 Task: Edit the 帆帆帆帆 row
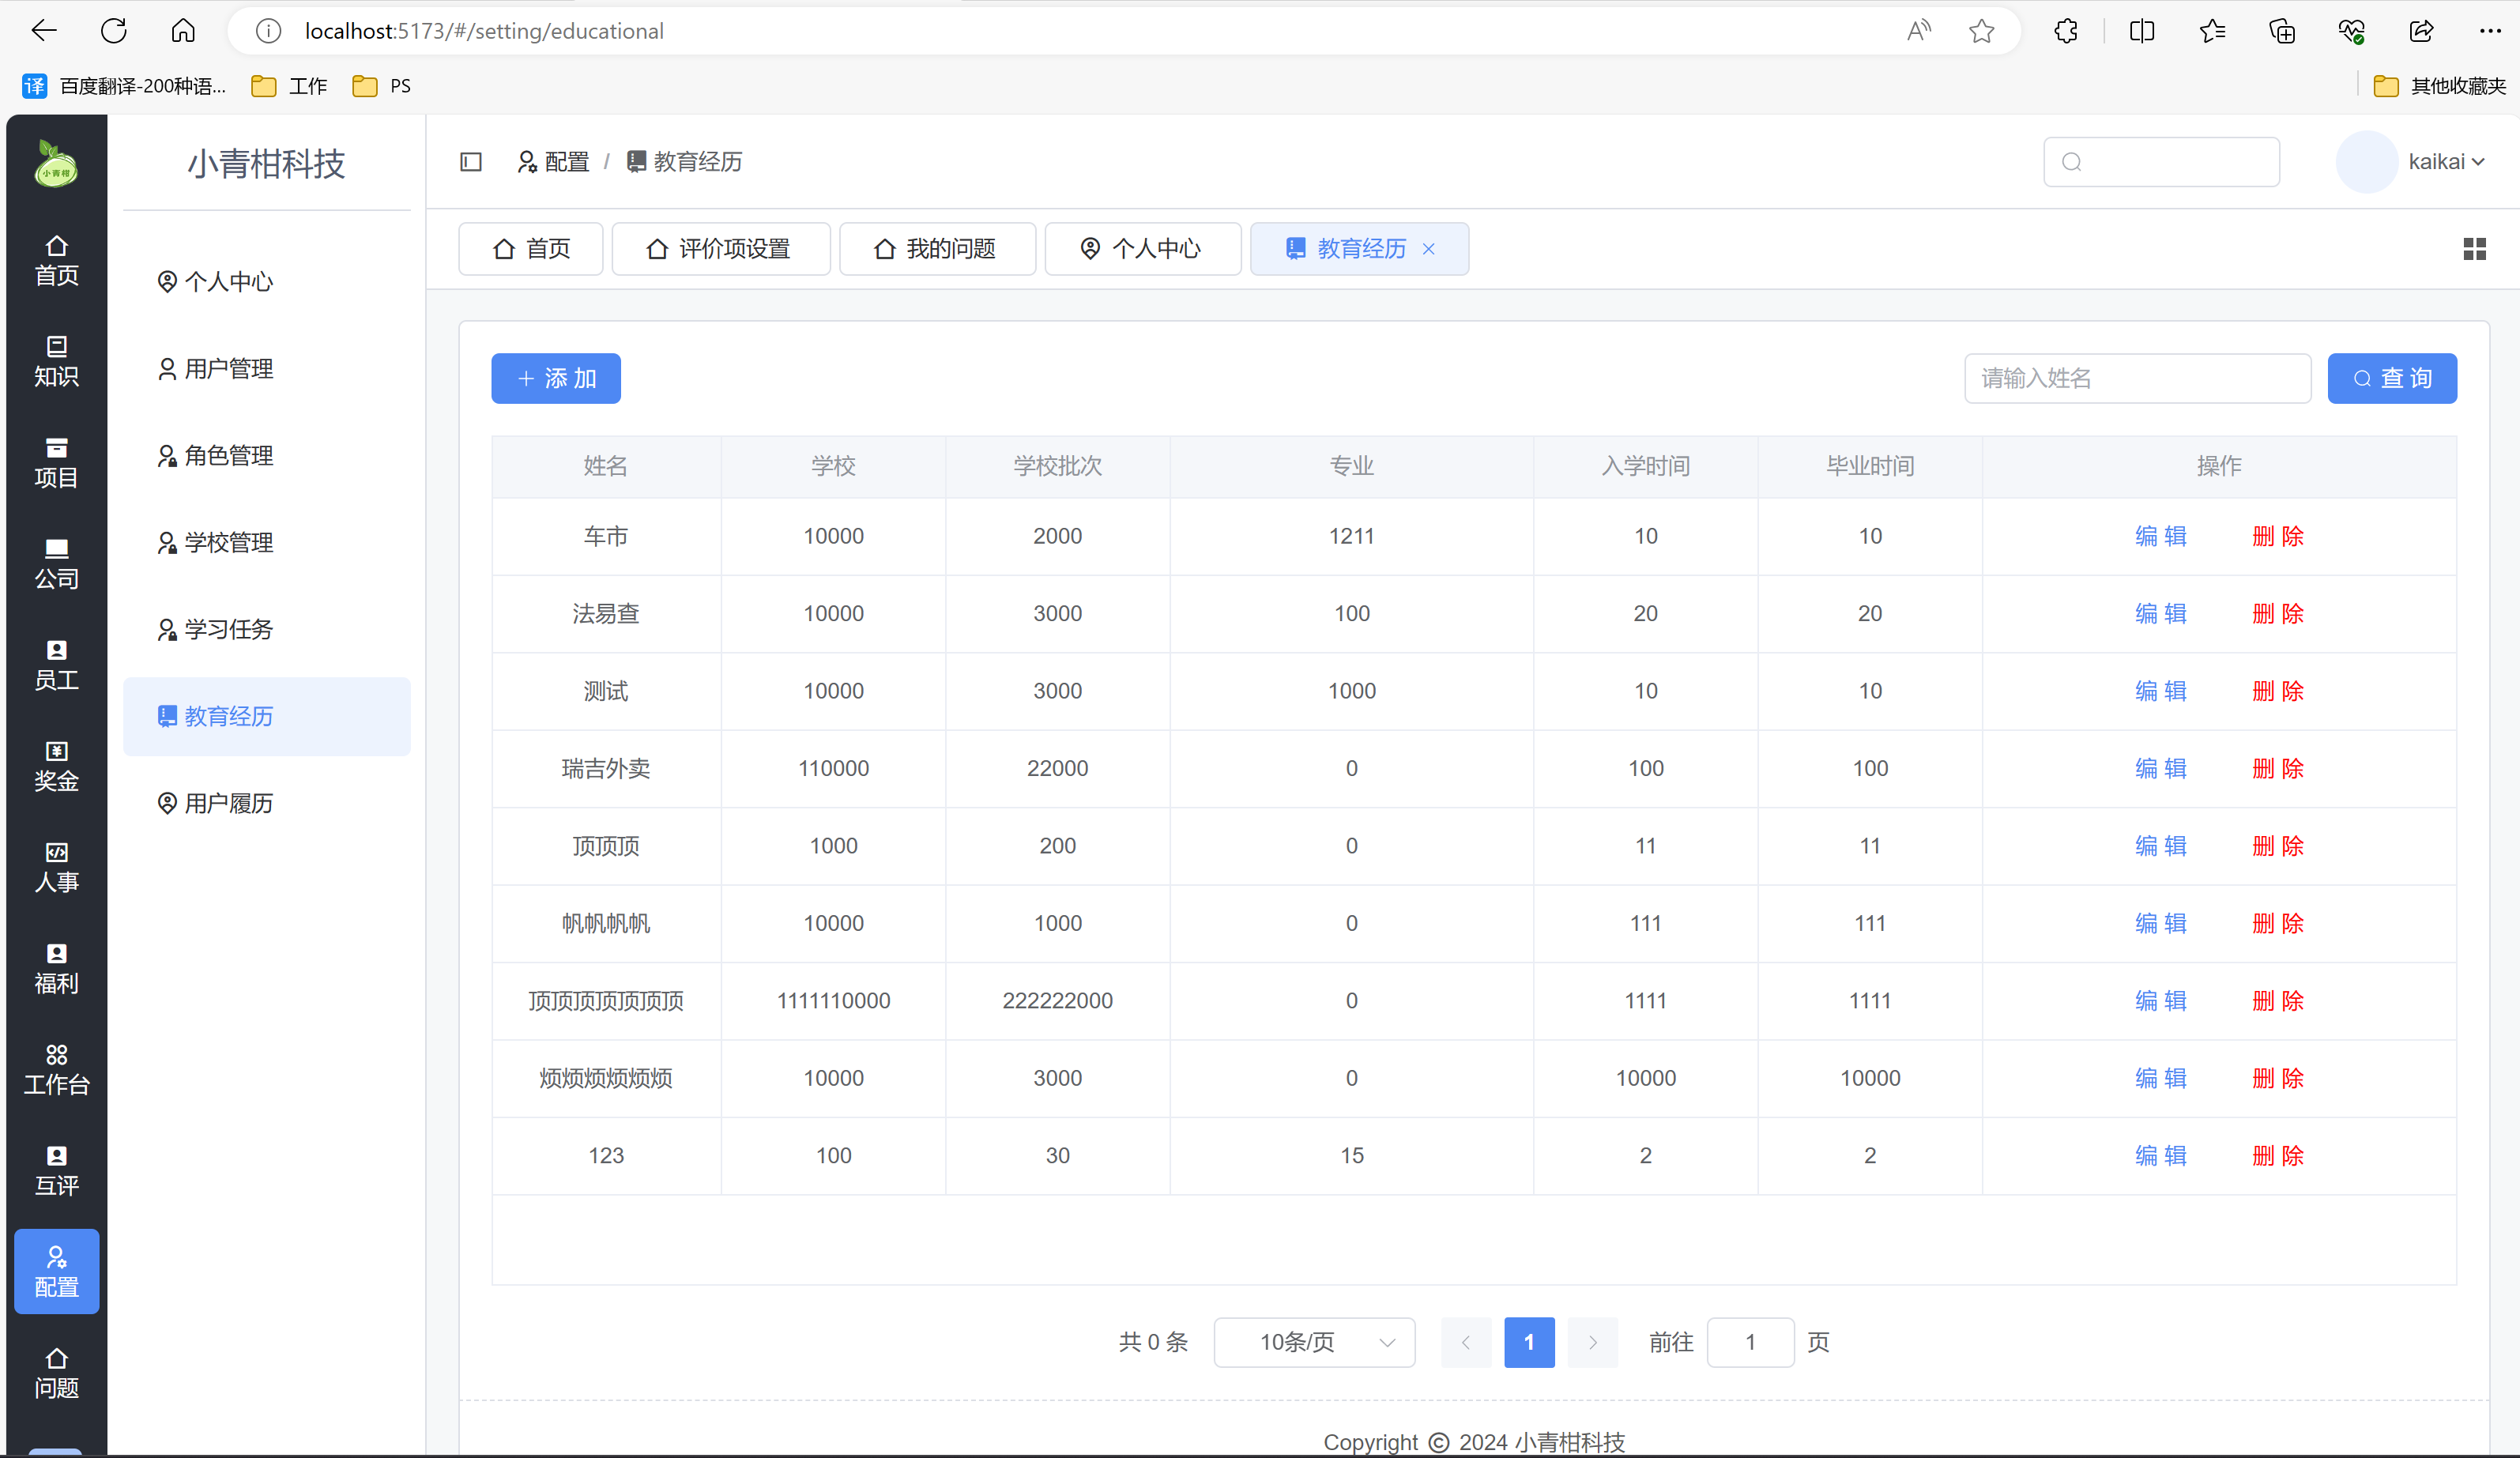click(x=2160, y=924)
